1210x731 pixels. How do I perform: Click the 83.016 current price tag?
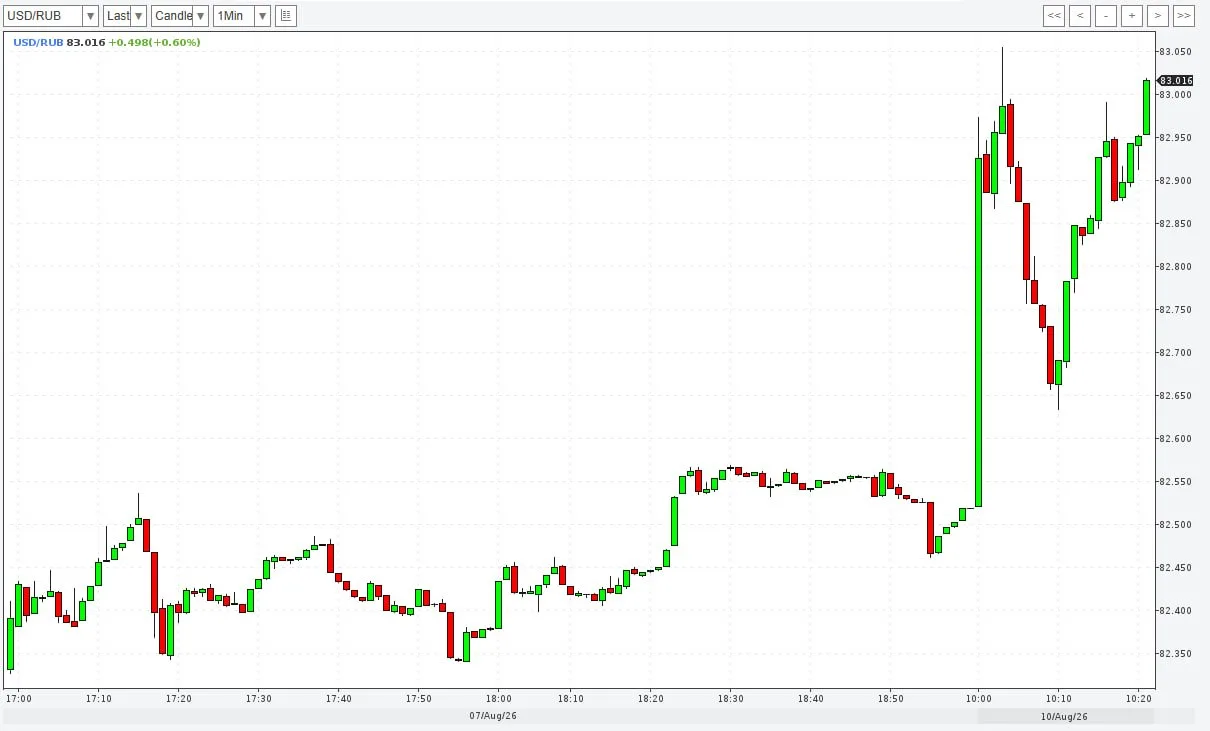pos(1175,80)
